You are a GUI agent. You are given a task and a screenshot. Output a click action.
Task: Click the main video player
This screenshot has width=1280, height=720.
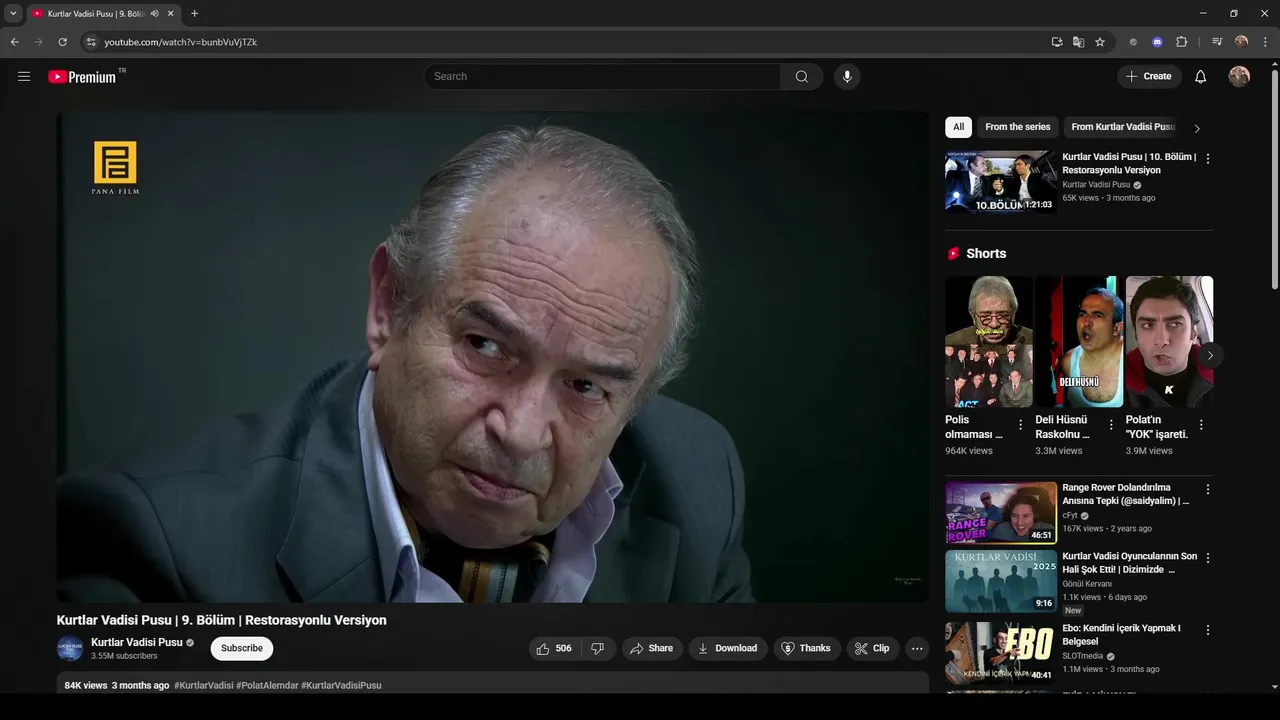pyautogui.click(x=493, y=356)
